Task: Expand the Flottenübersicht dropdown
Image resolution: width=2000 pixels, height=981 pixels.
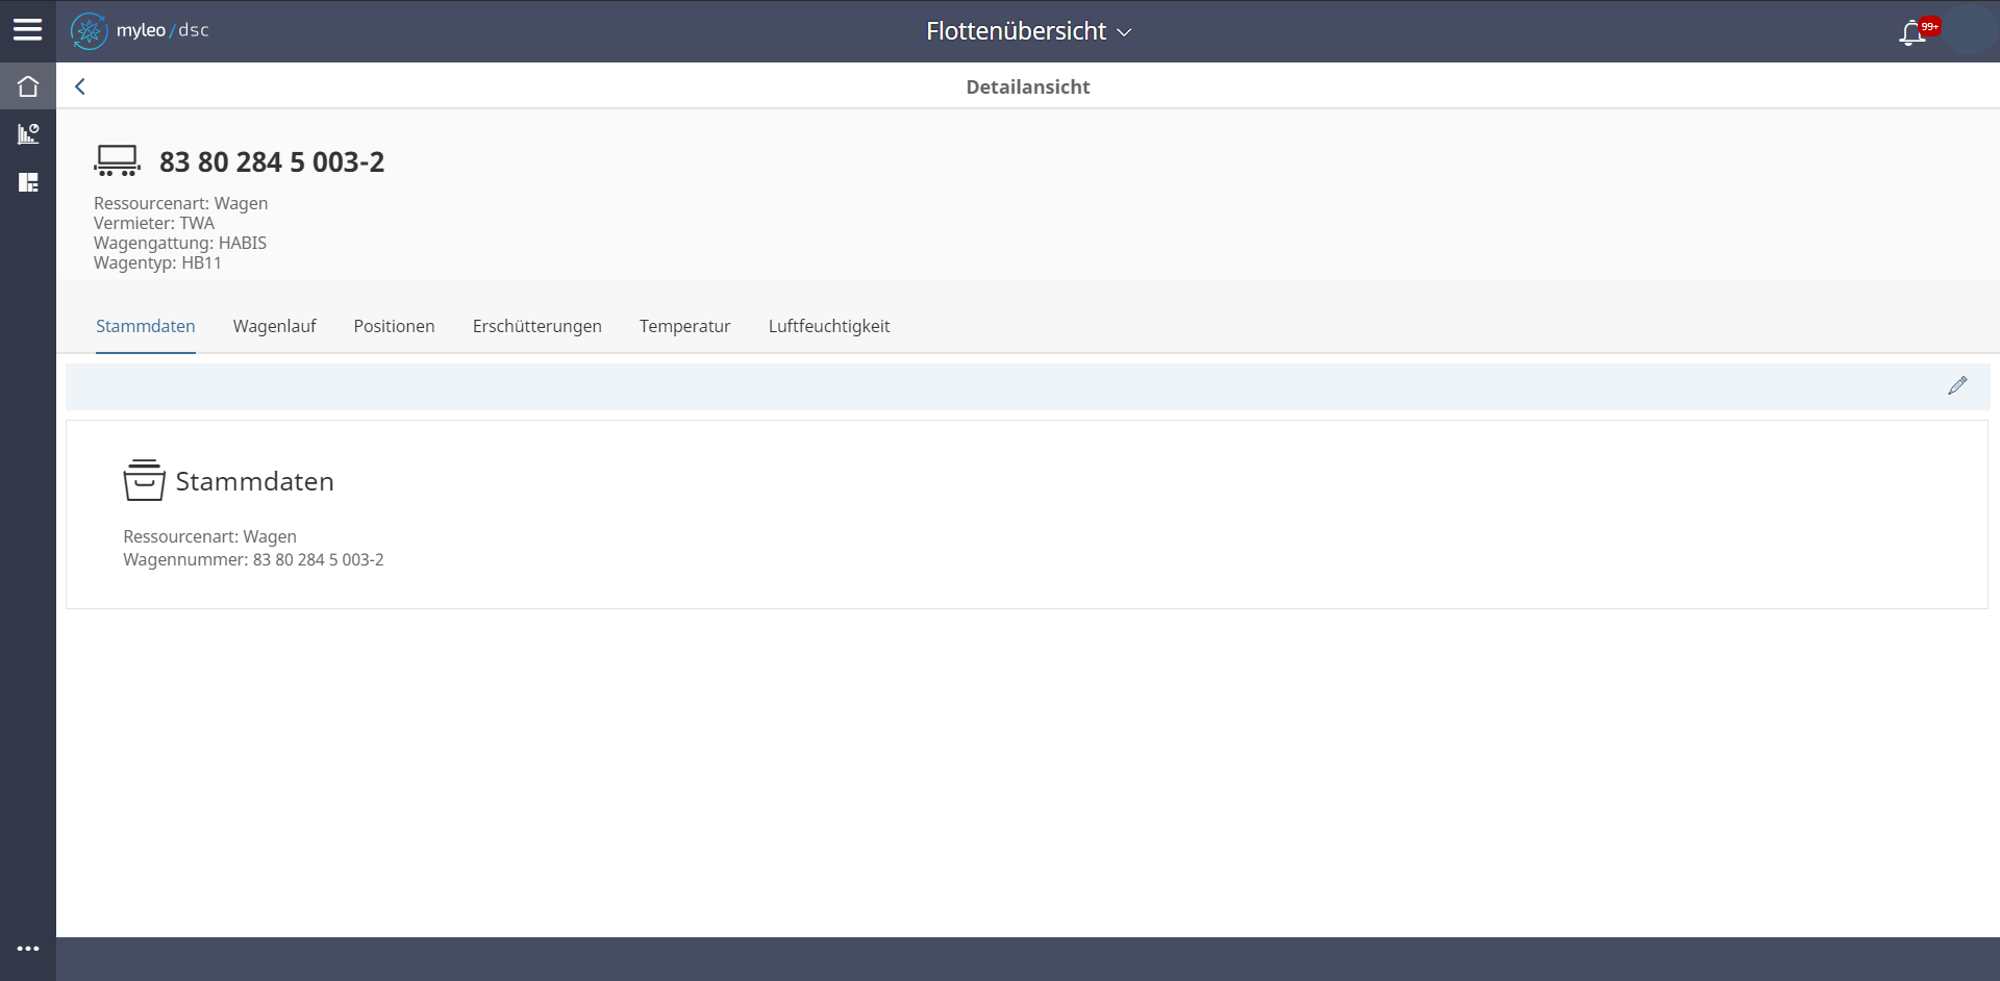Action: (x=1028, y=31)
